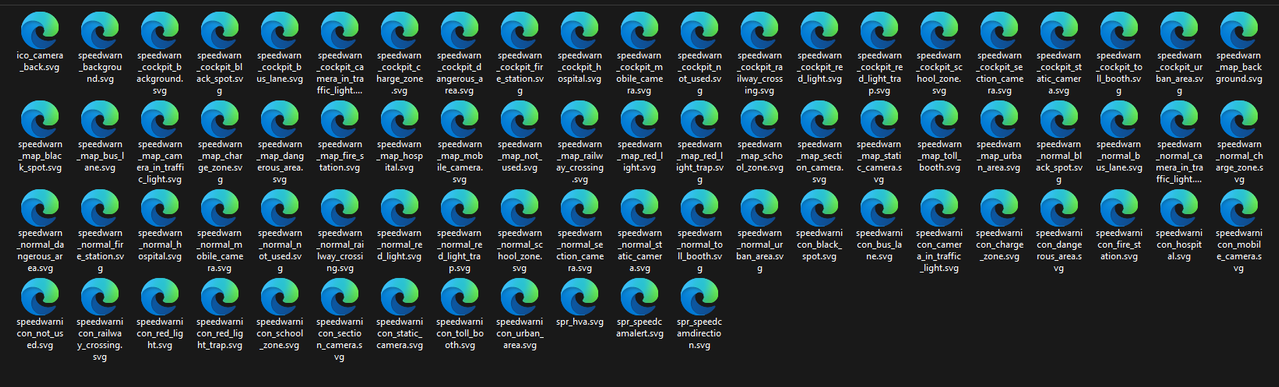Select speedwarnicon_dangerous_area.svg icon
The image size is (1279, 387).
point(1060,208)
